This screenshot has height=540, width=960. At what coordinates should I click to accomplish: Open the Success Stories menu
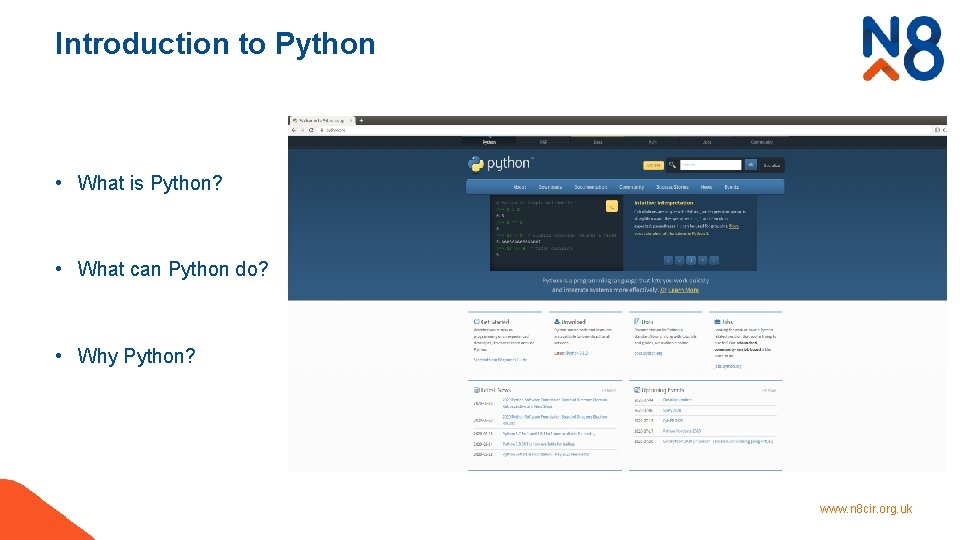coord(672,187)
